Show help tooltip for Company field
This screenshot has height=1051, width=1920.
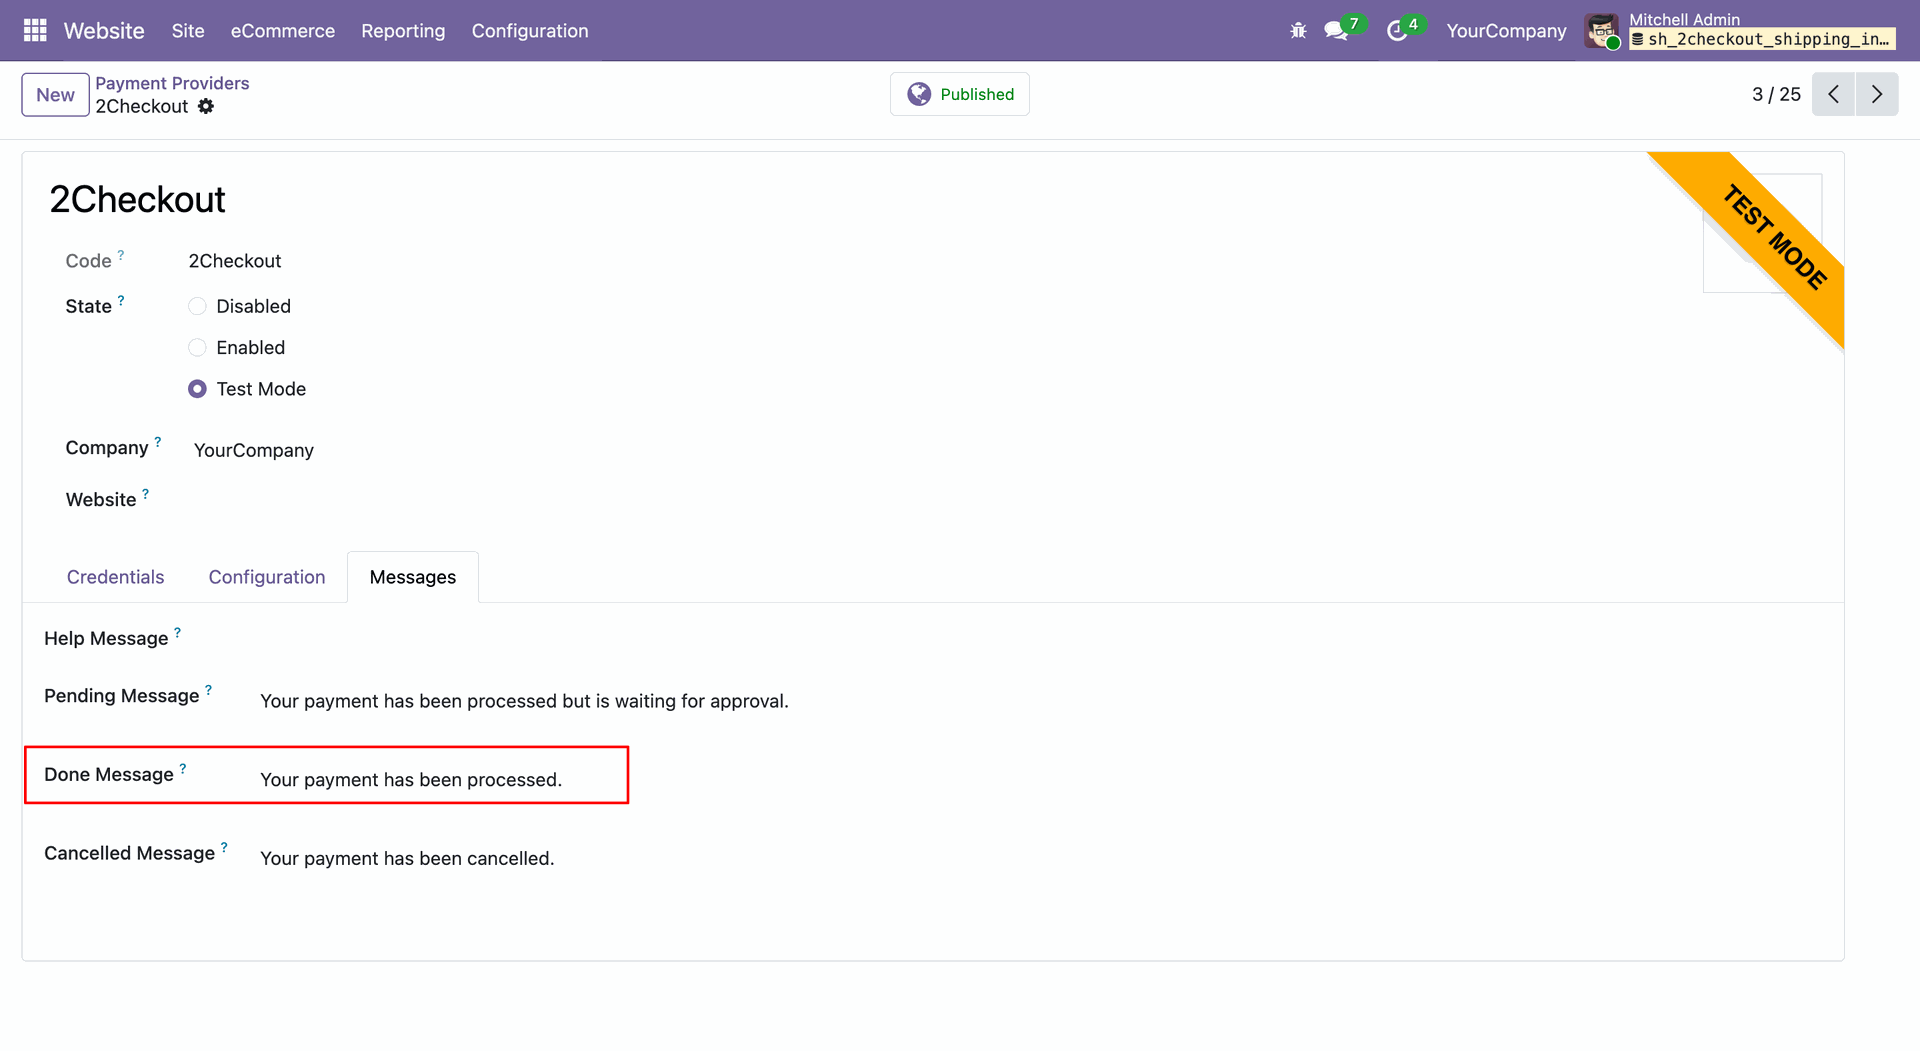click(158, 441)
